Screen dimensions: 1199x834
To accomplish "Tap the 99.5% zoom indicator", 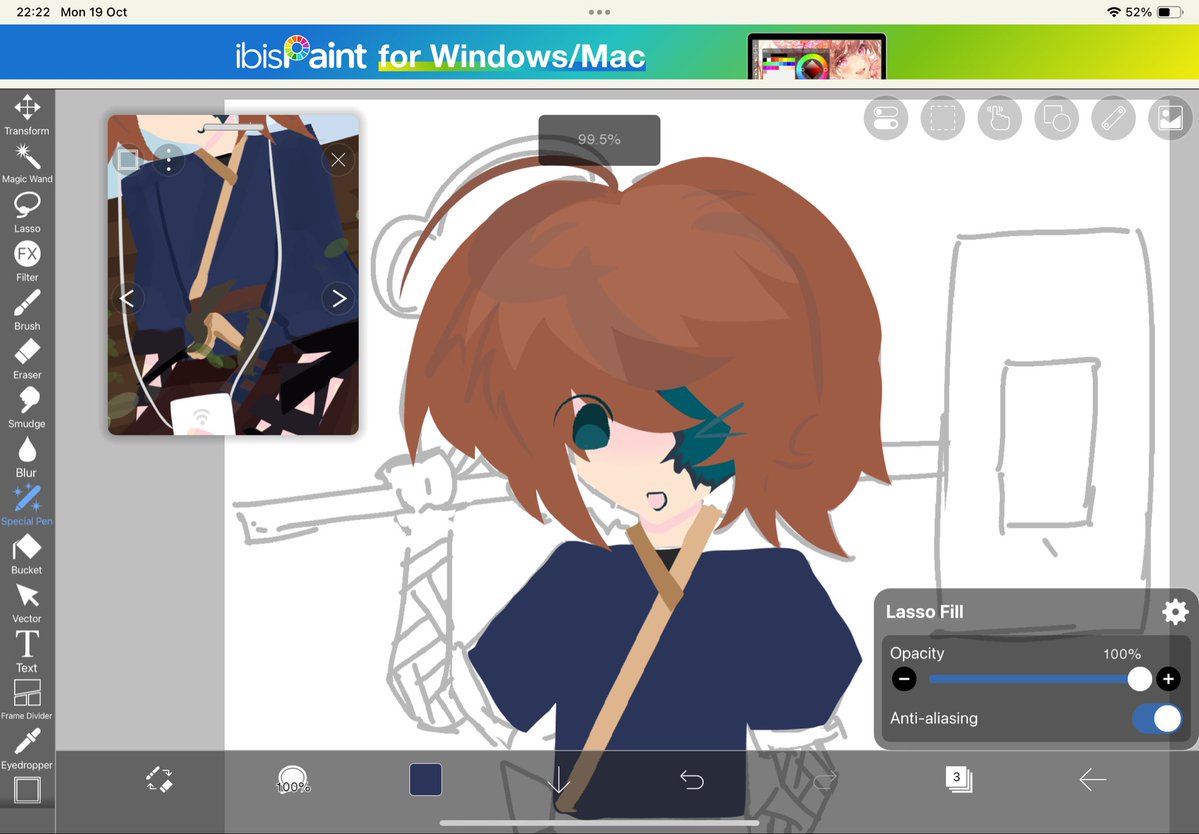I will (x=599, y=140).
